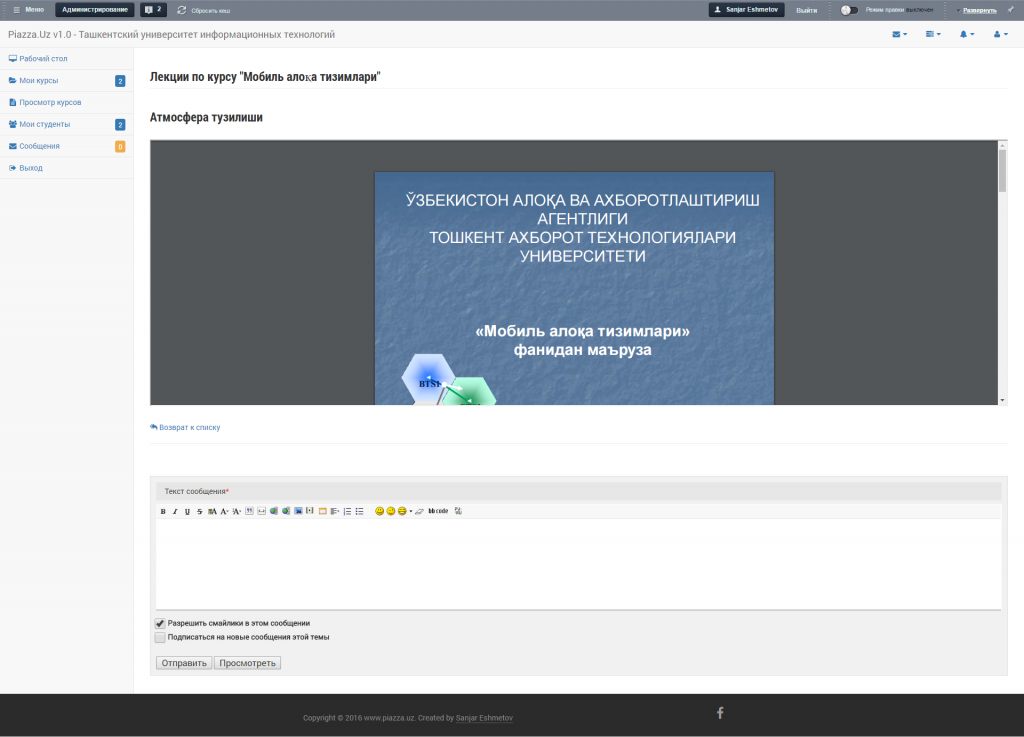Open the Администрирование tab
The height and width of the screenshot is (737, 1024).
(95, 10)
